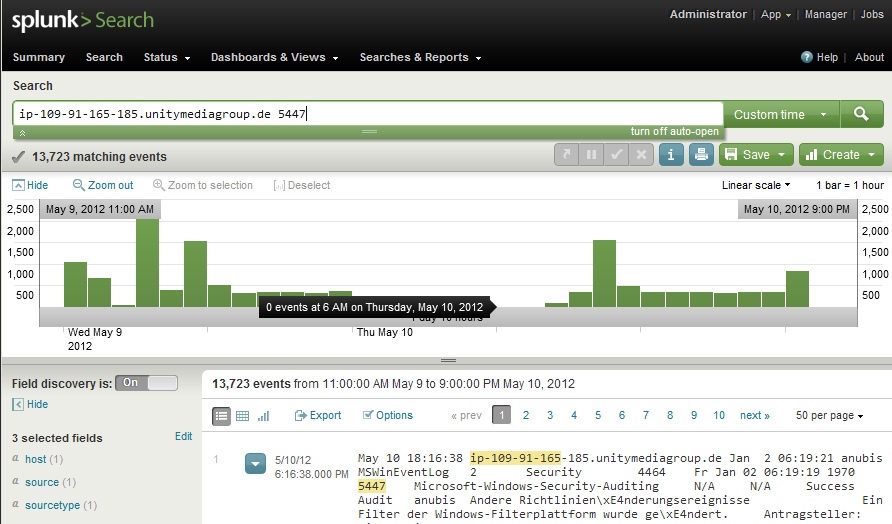Image resolution: width=892 pixels, height=524 pixels.
Task: Go to results page 2
Action: (526, 415)
